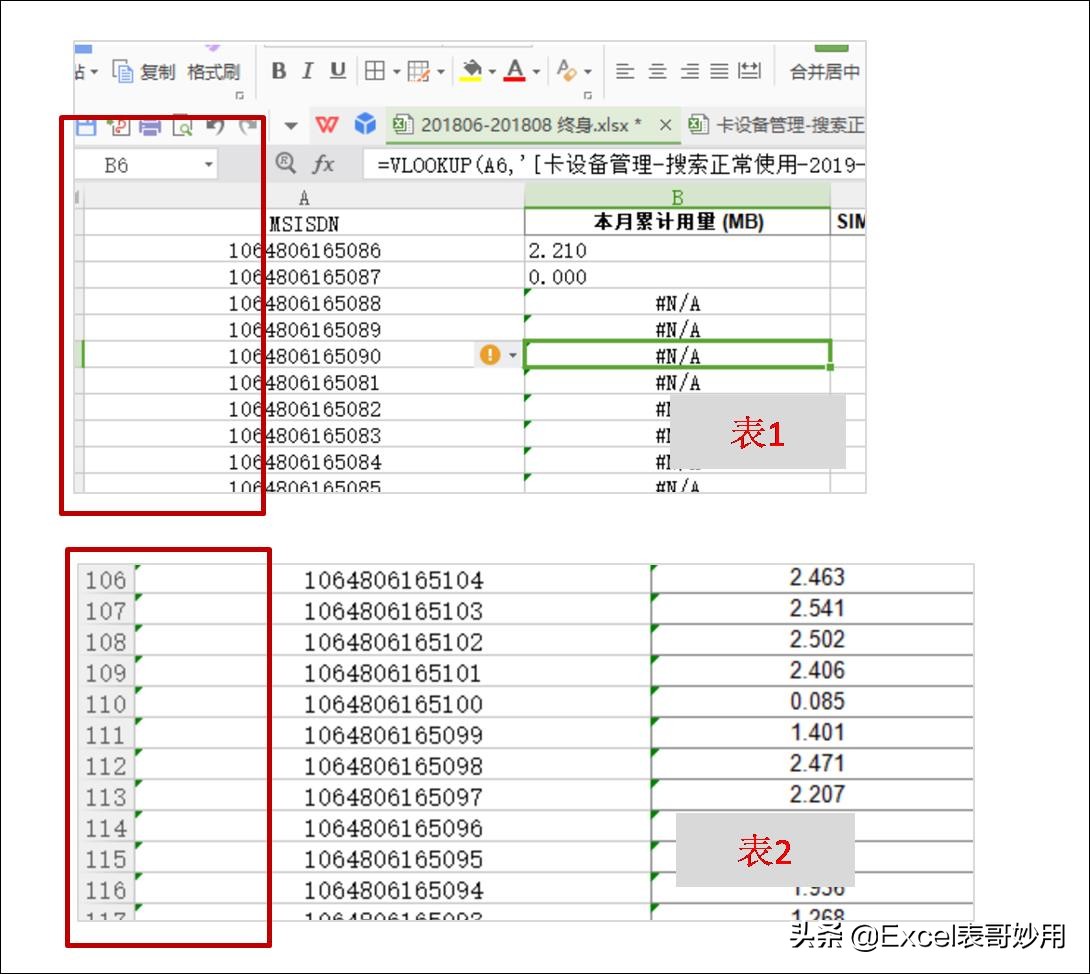This screenshot has height=974, width=1090.
Task: Apply underline formatting
Action: click(x=336, y=71)
